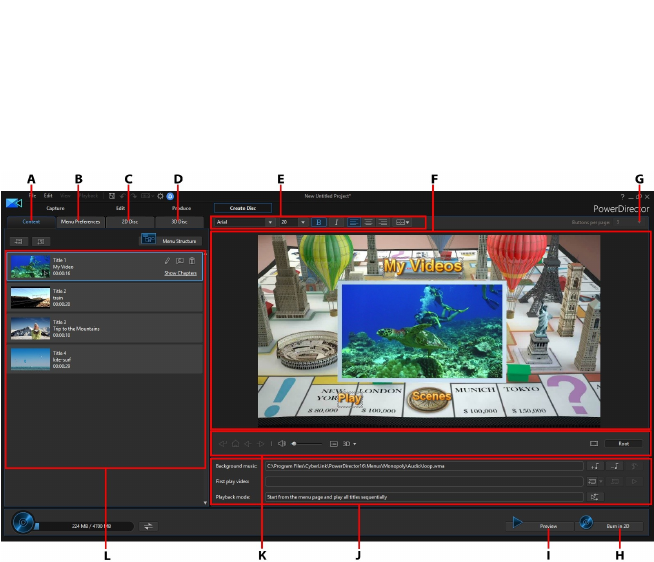Open the playback mode settings icon

coord(595,497)
